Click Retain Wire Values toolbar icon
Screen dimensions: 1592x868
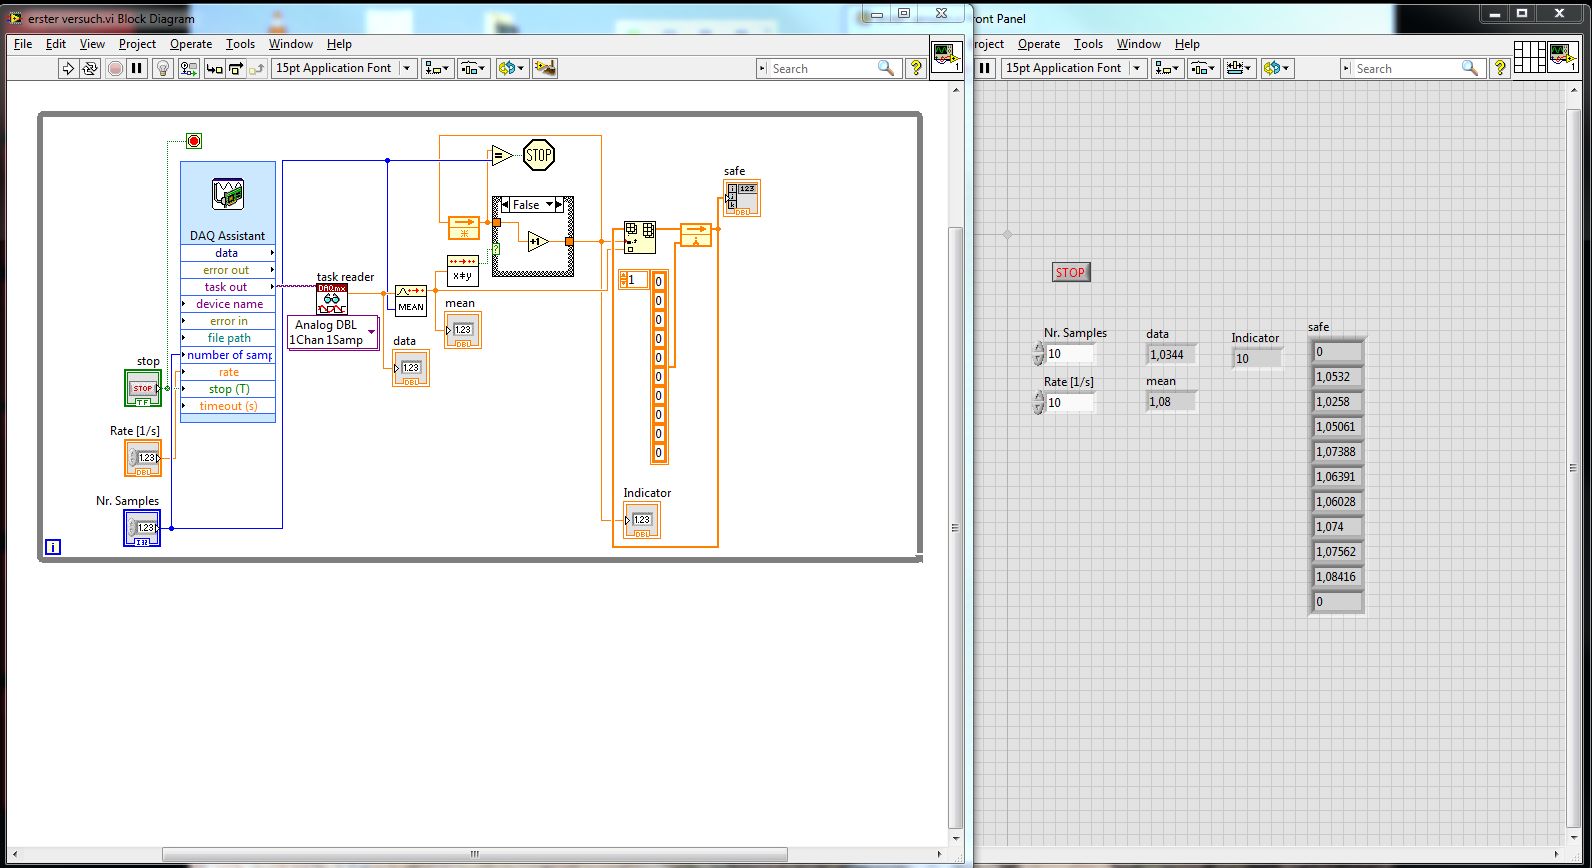point(188,68)
